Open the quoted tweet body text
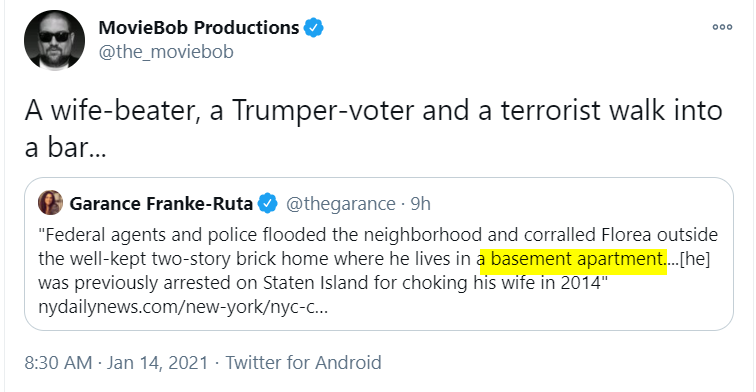Image resolution: width=756 pixels, height=392 pixels. click(378, 270)
